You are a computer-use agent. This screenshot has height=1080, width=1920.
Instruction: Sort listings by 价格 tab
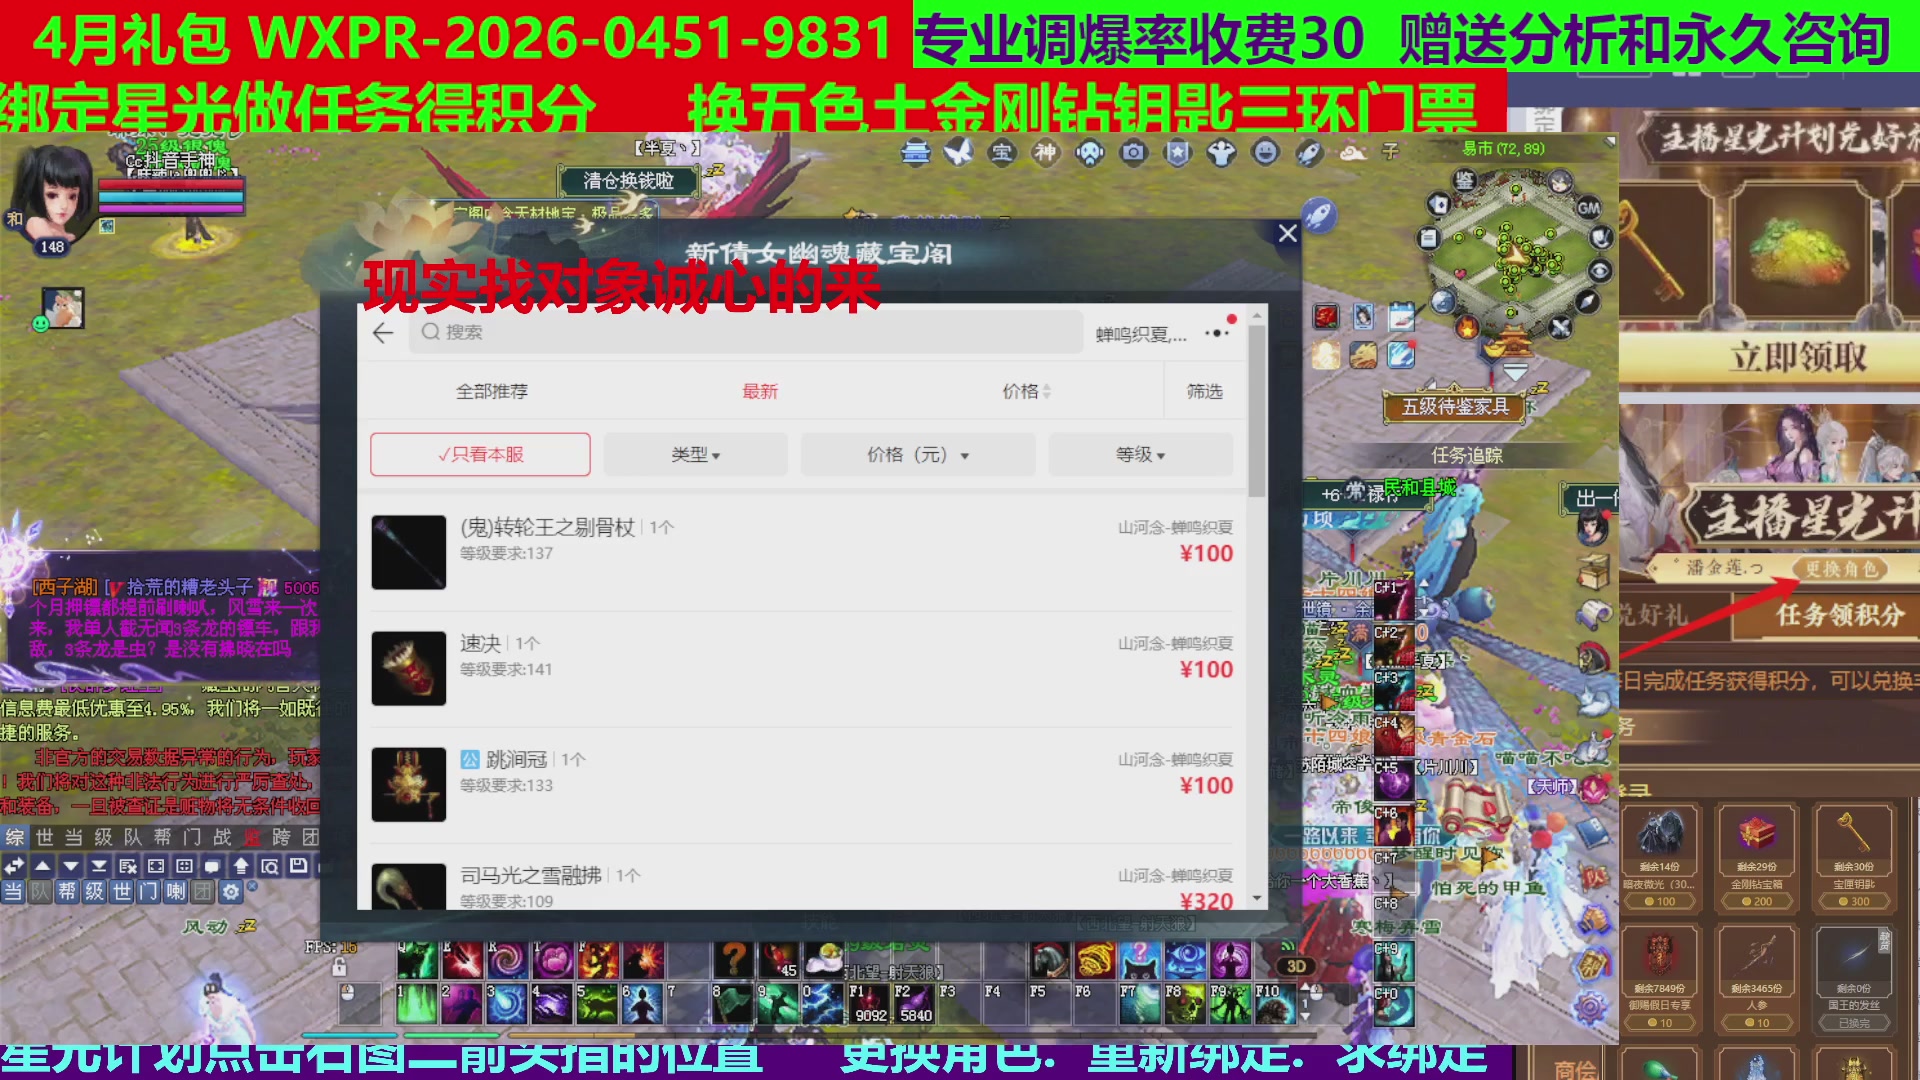[1026, 391]
